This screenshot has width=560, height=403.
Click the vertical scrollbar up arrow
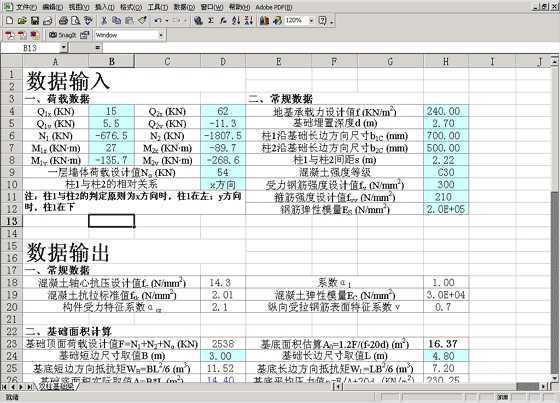(x=554, y=61)
